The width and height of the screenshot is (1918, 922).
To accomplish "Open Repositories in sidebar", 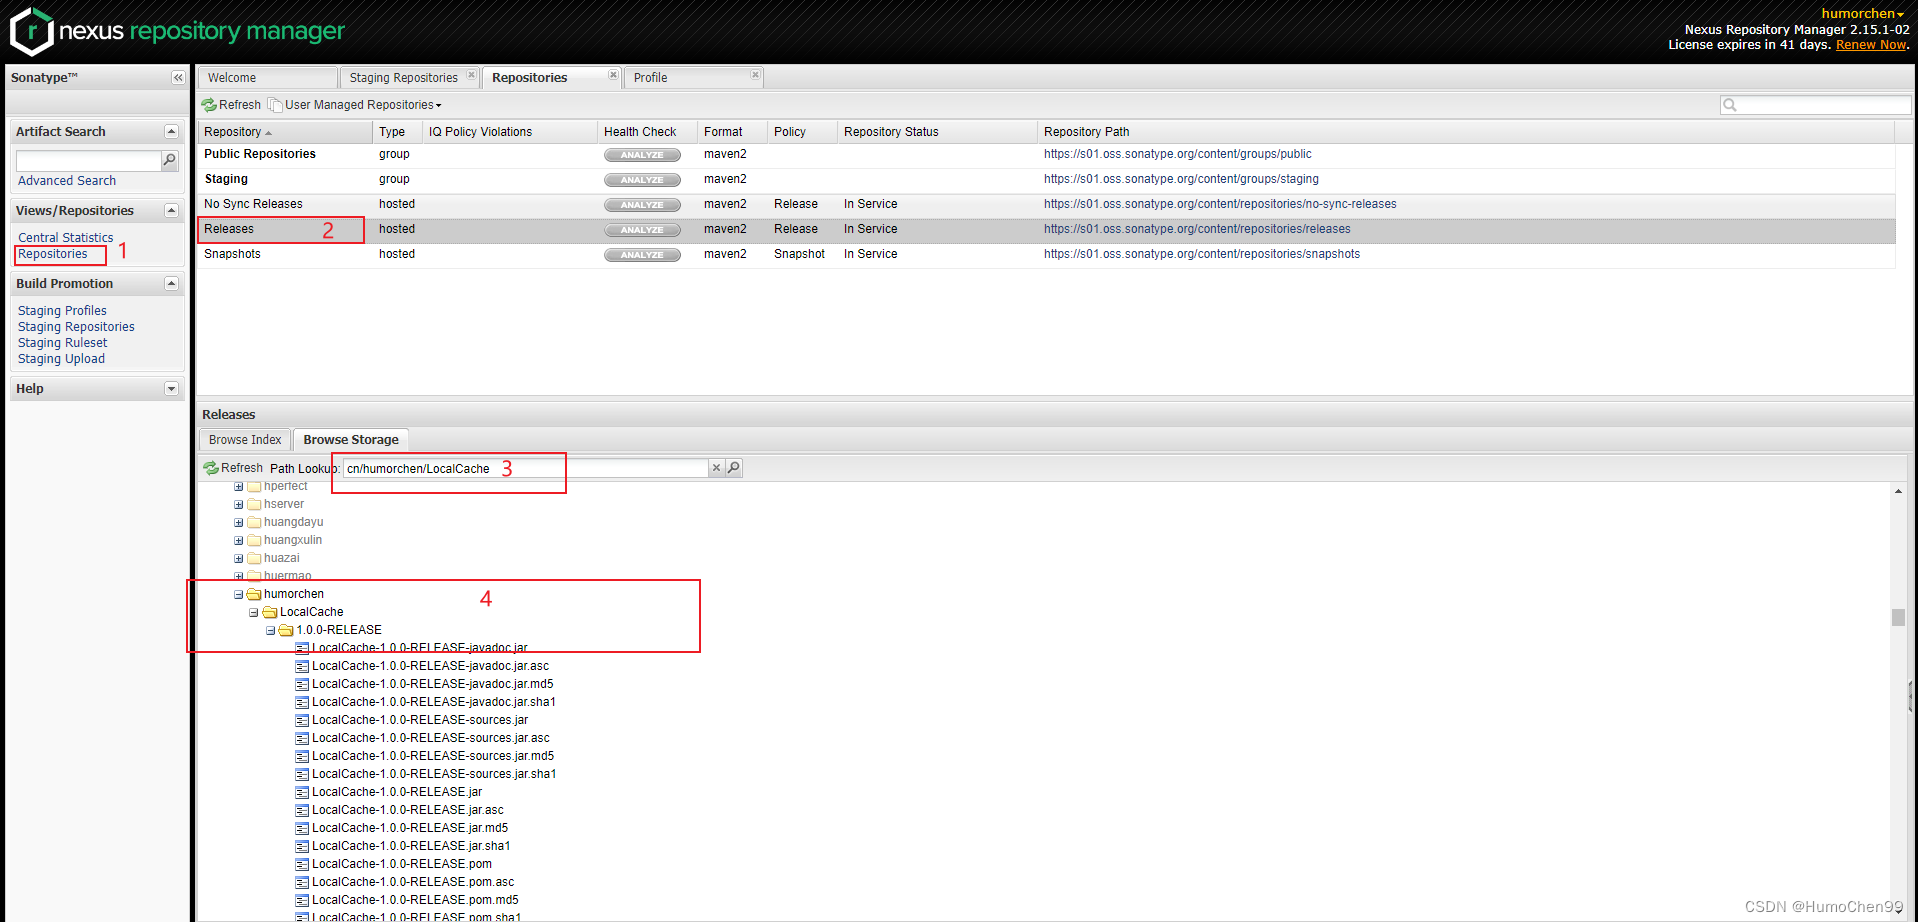I will 53,254.
